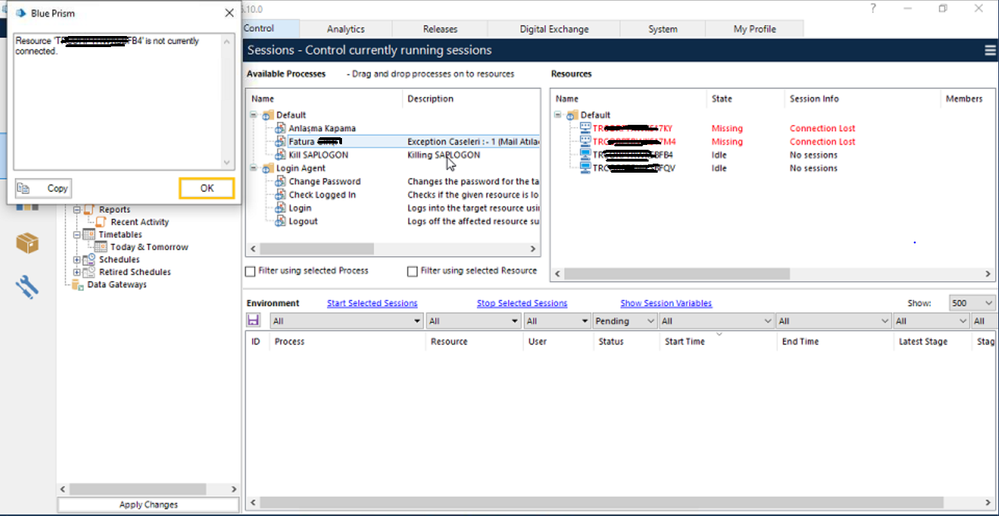Screen dimensions: 999x516
Task: Open the Resource filter dropdown
Action: [474, 321]
